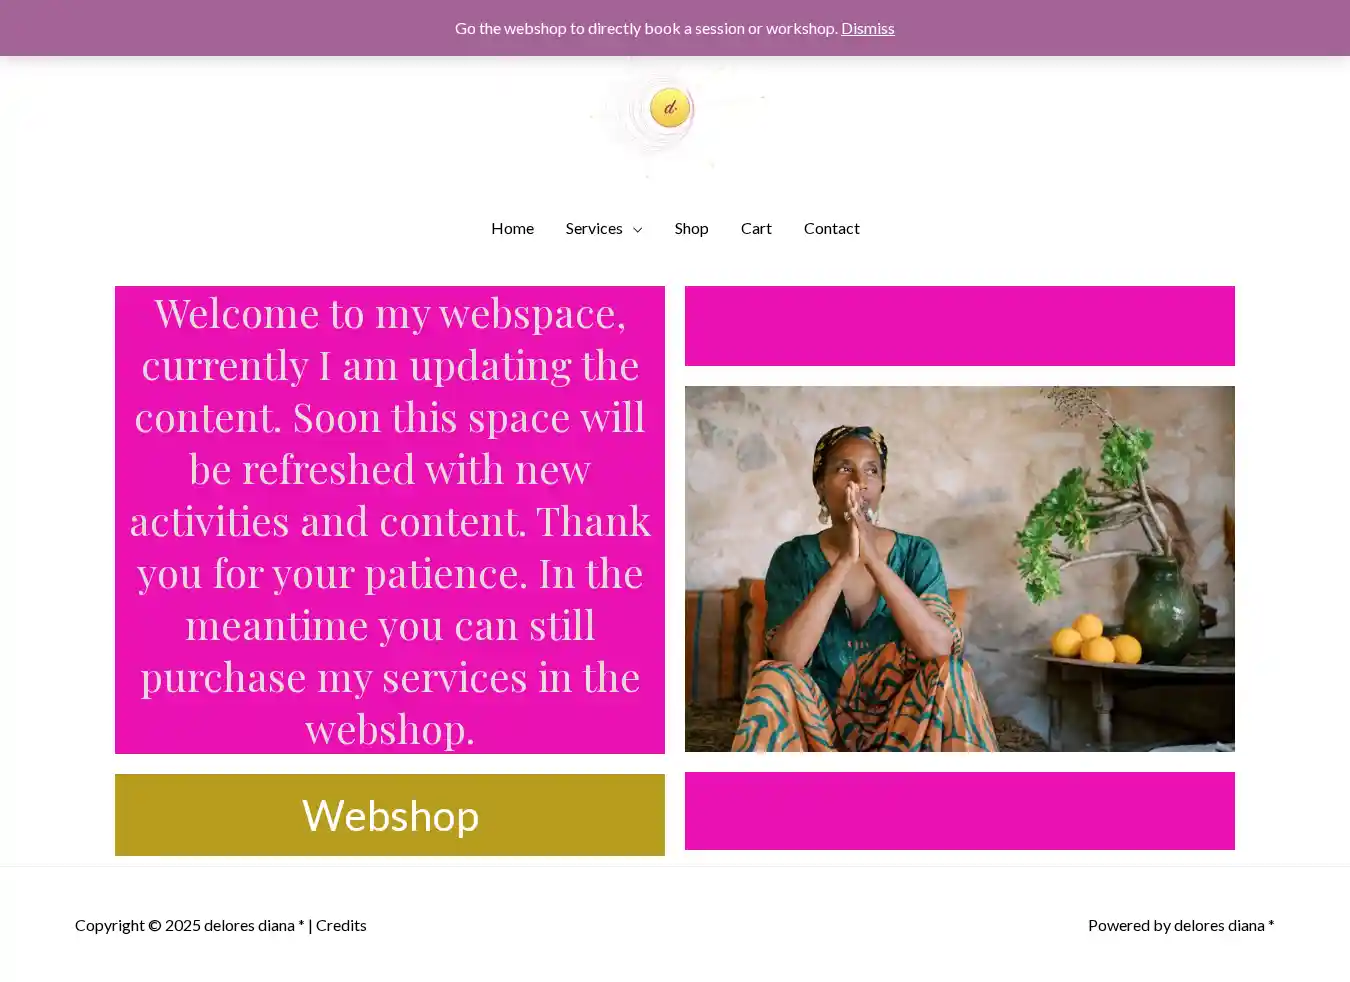The height and width of the screenshot is (982, 1350).
Task: Open the Contact page
Action: pyautogui.click(x=831, y=228)
